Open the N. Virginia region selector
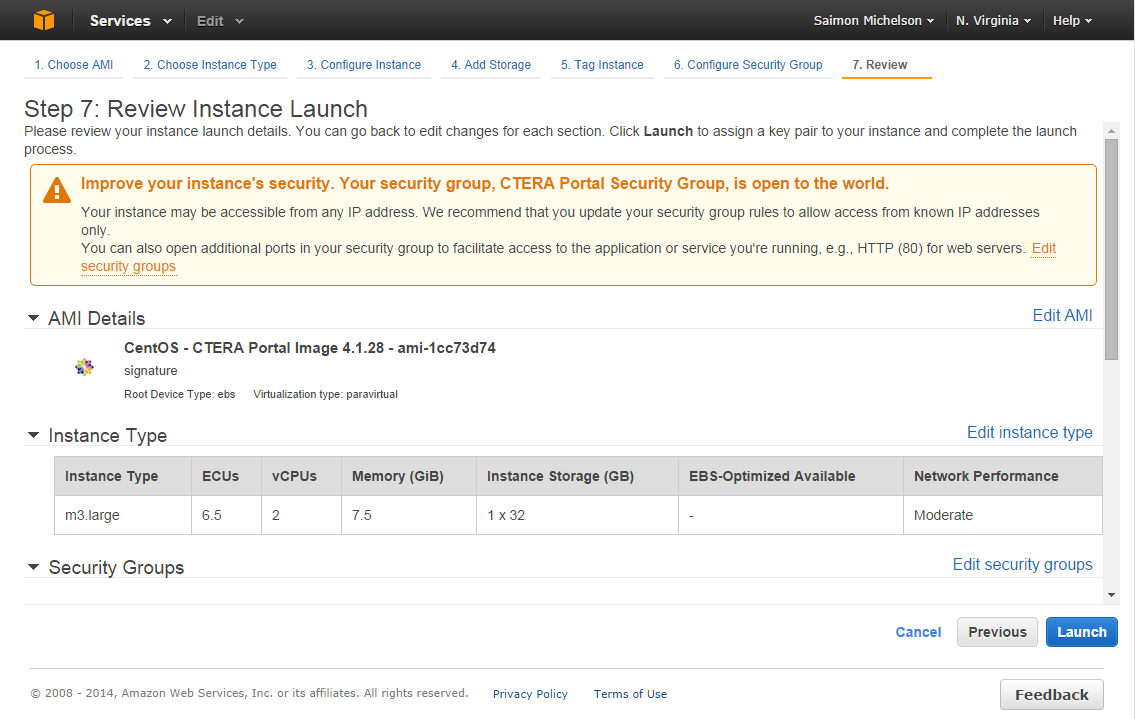The height and width of the screenshot is (719, 1135). [x=993, y=21]
